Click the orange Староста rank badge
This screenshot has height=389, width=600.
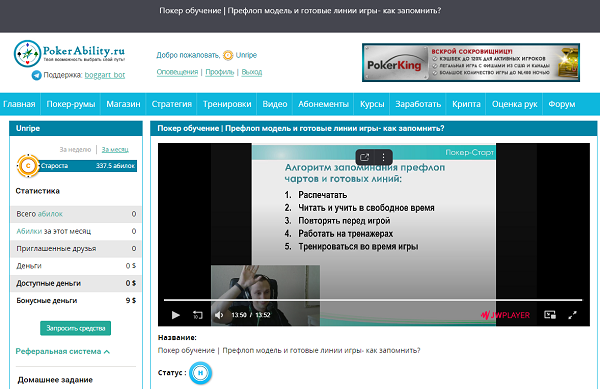28,166
